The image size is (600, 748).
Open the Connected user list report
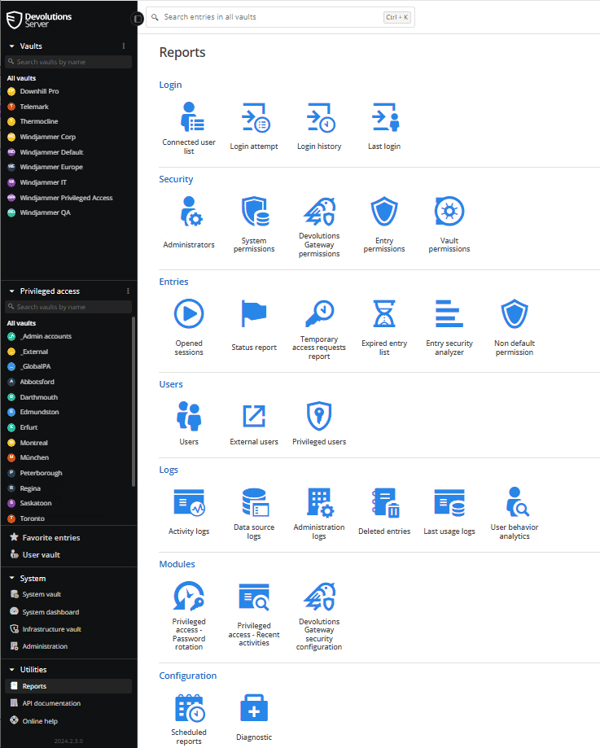coord(189,128)
